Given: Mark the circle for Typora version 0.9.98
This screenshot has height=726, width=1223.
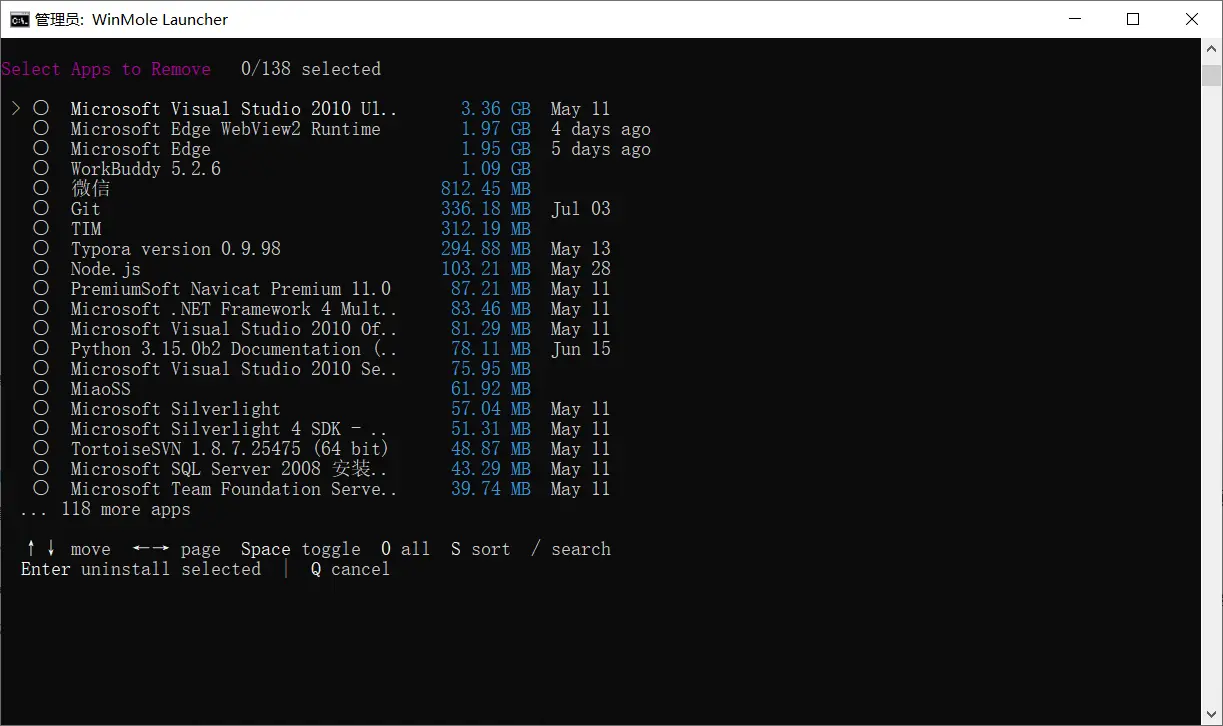Looking at the screenshot, I should tap(41, 248).
